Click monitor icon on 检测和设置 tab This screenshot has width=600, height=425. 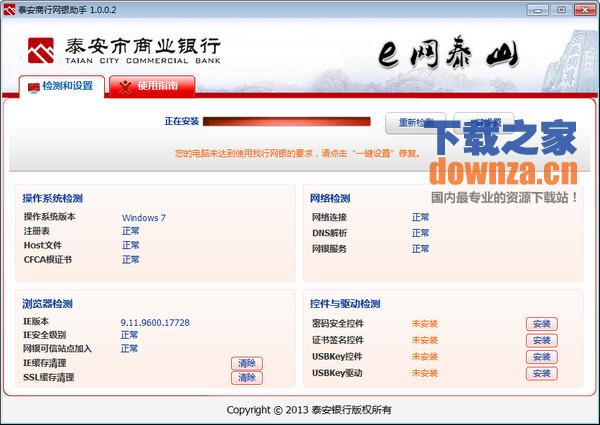34,88
